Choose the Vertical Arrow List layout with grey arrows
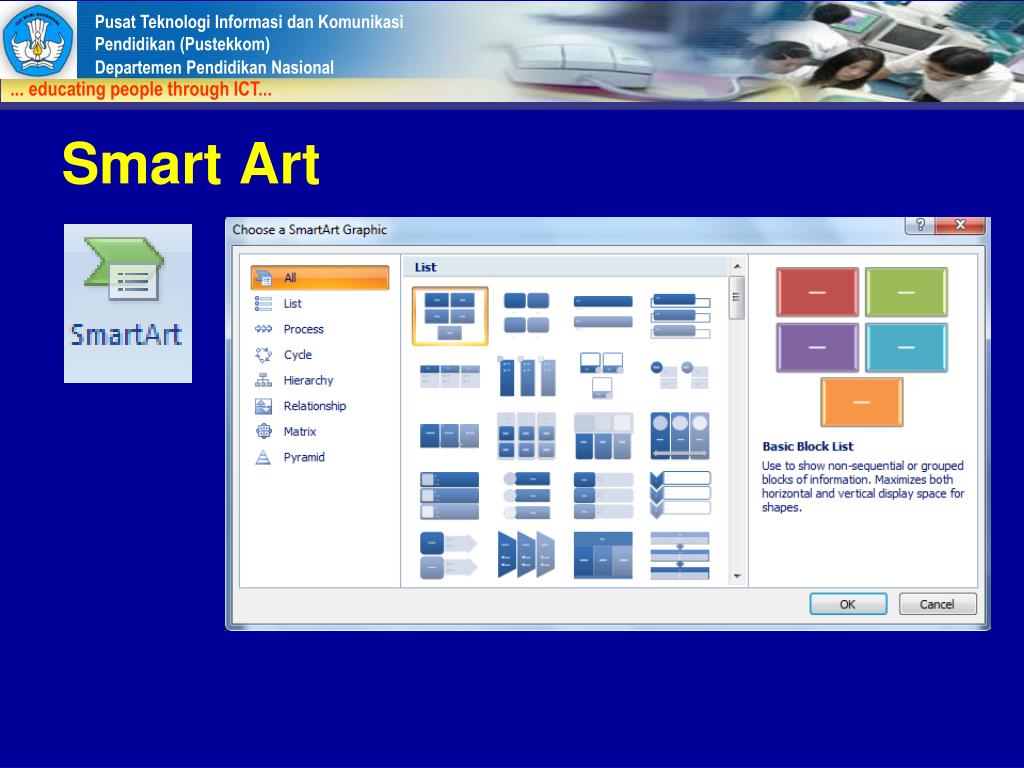 tap(450, 556)
